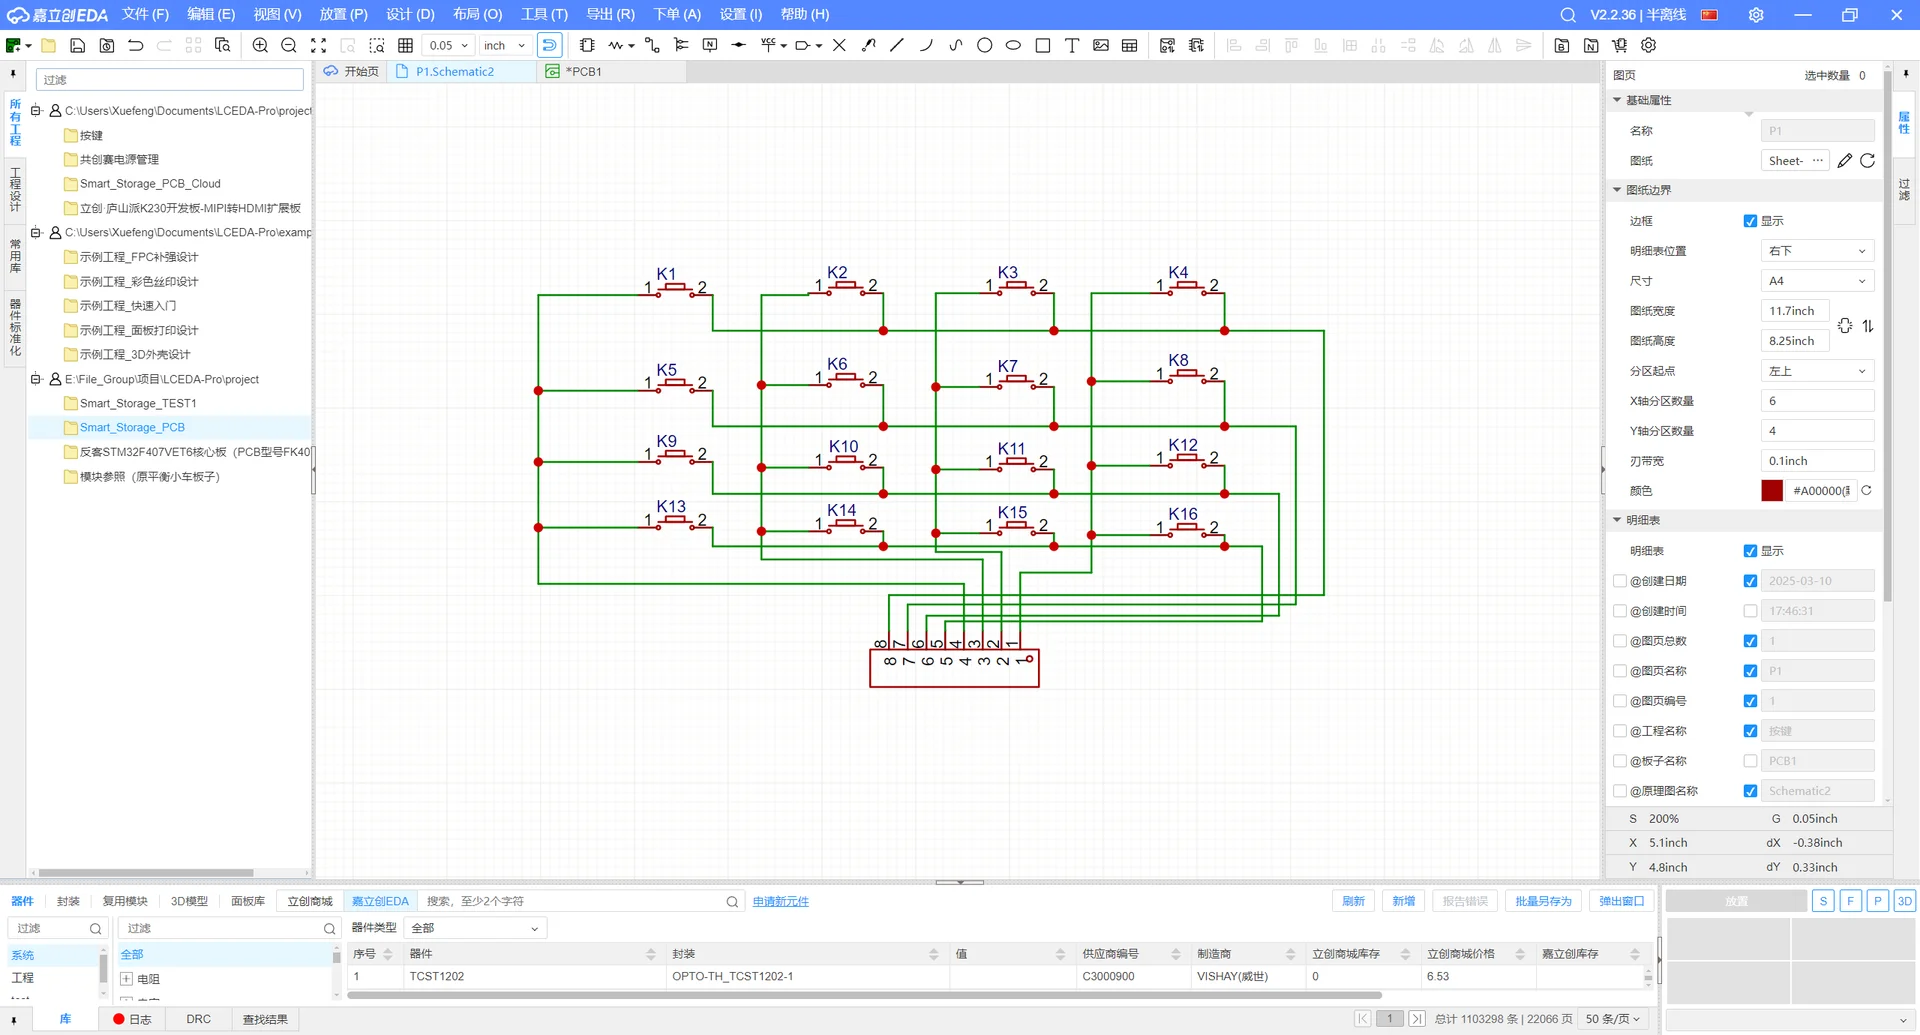Change units using the inch dropdown
Screen dimensions: 1920x1035
coord(504,45)
